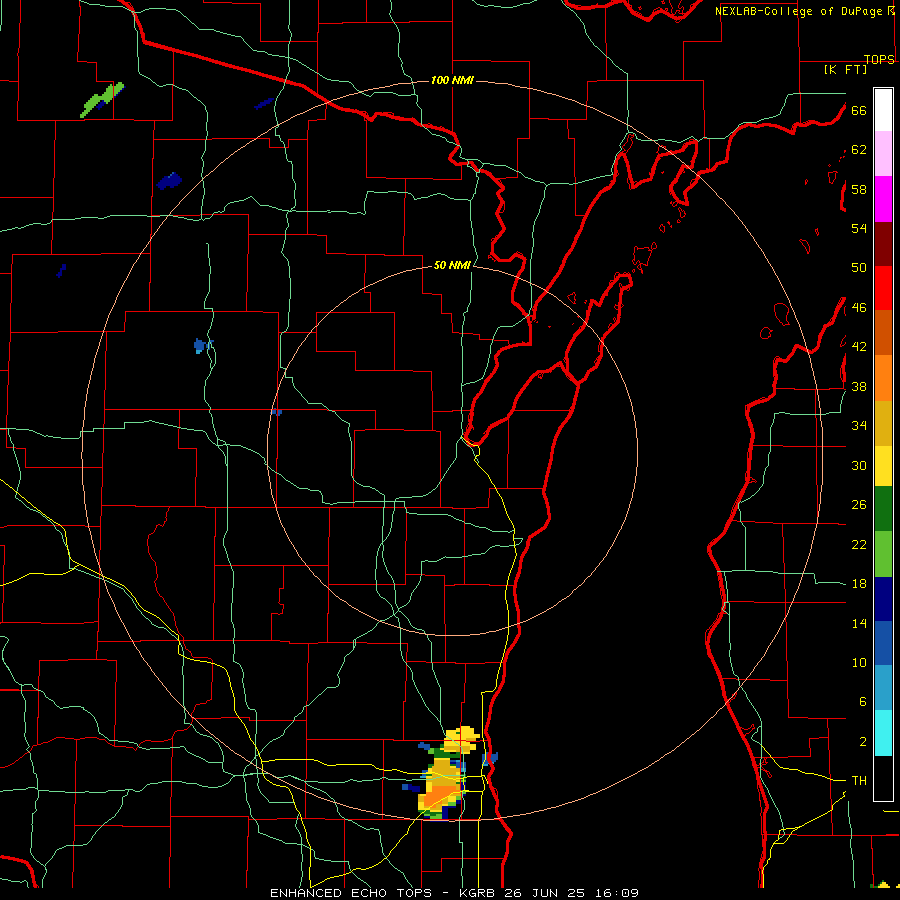Select the medium blue legend swatch
900x900 pixels.
[x=883, y=643]
